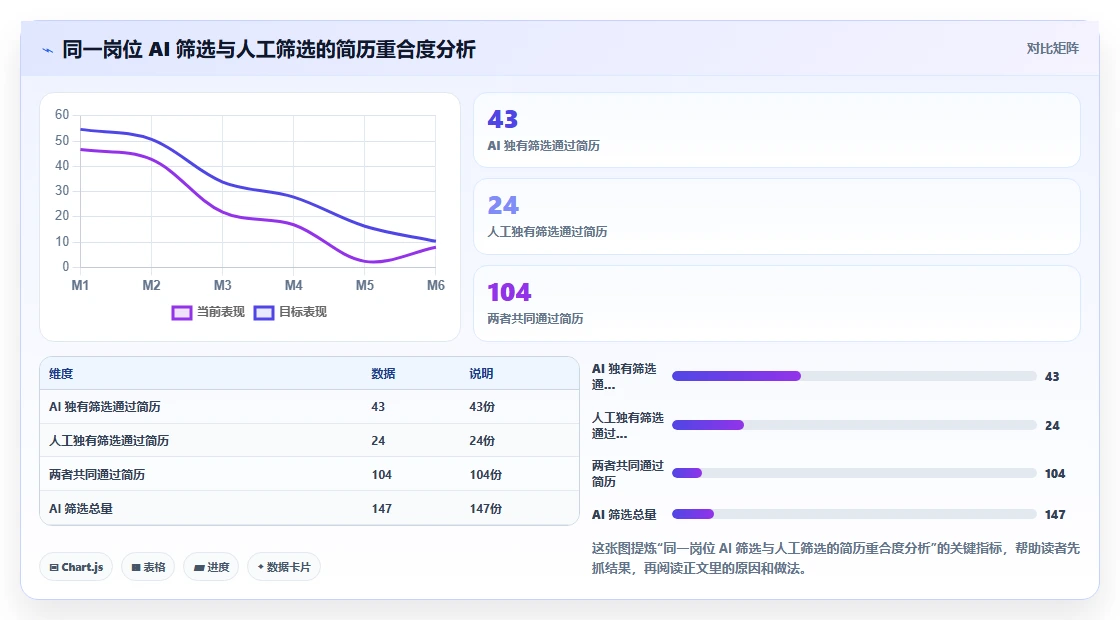Select table row 人工独有筛选通过简历
Viewport: 1120px width, 620px height.
coord(309,441)
